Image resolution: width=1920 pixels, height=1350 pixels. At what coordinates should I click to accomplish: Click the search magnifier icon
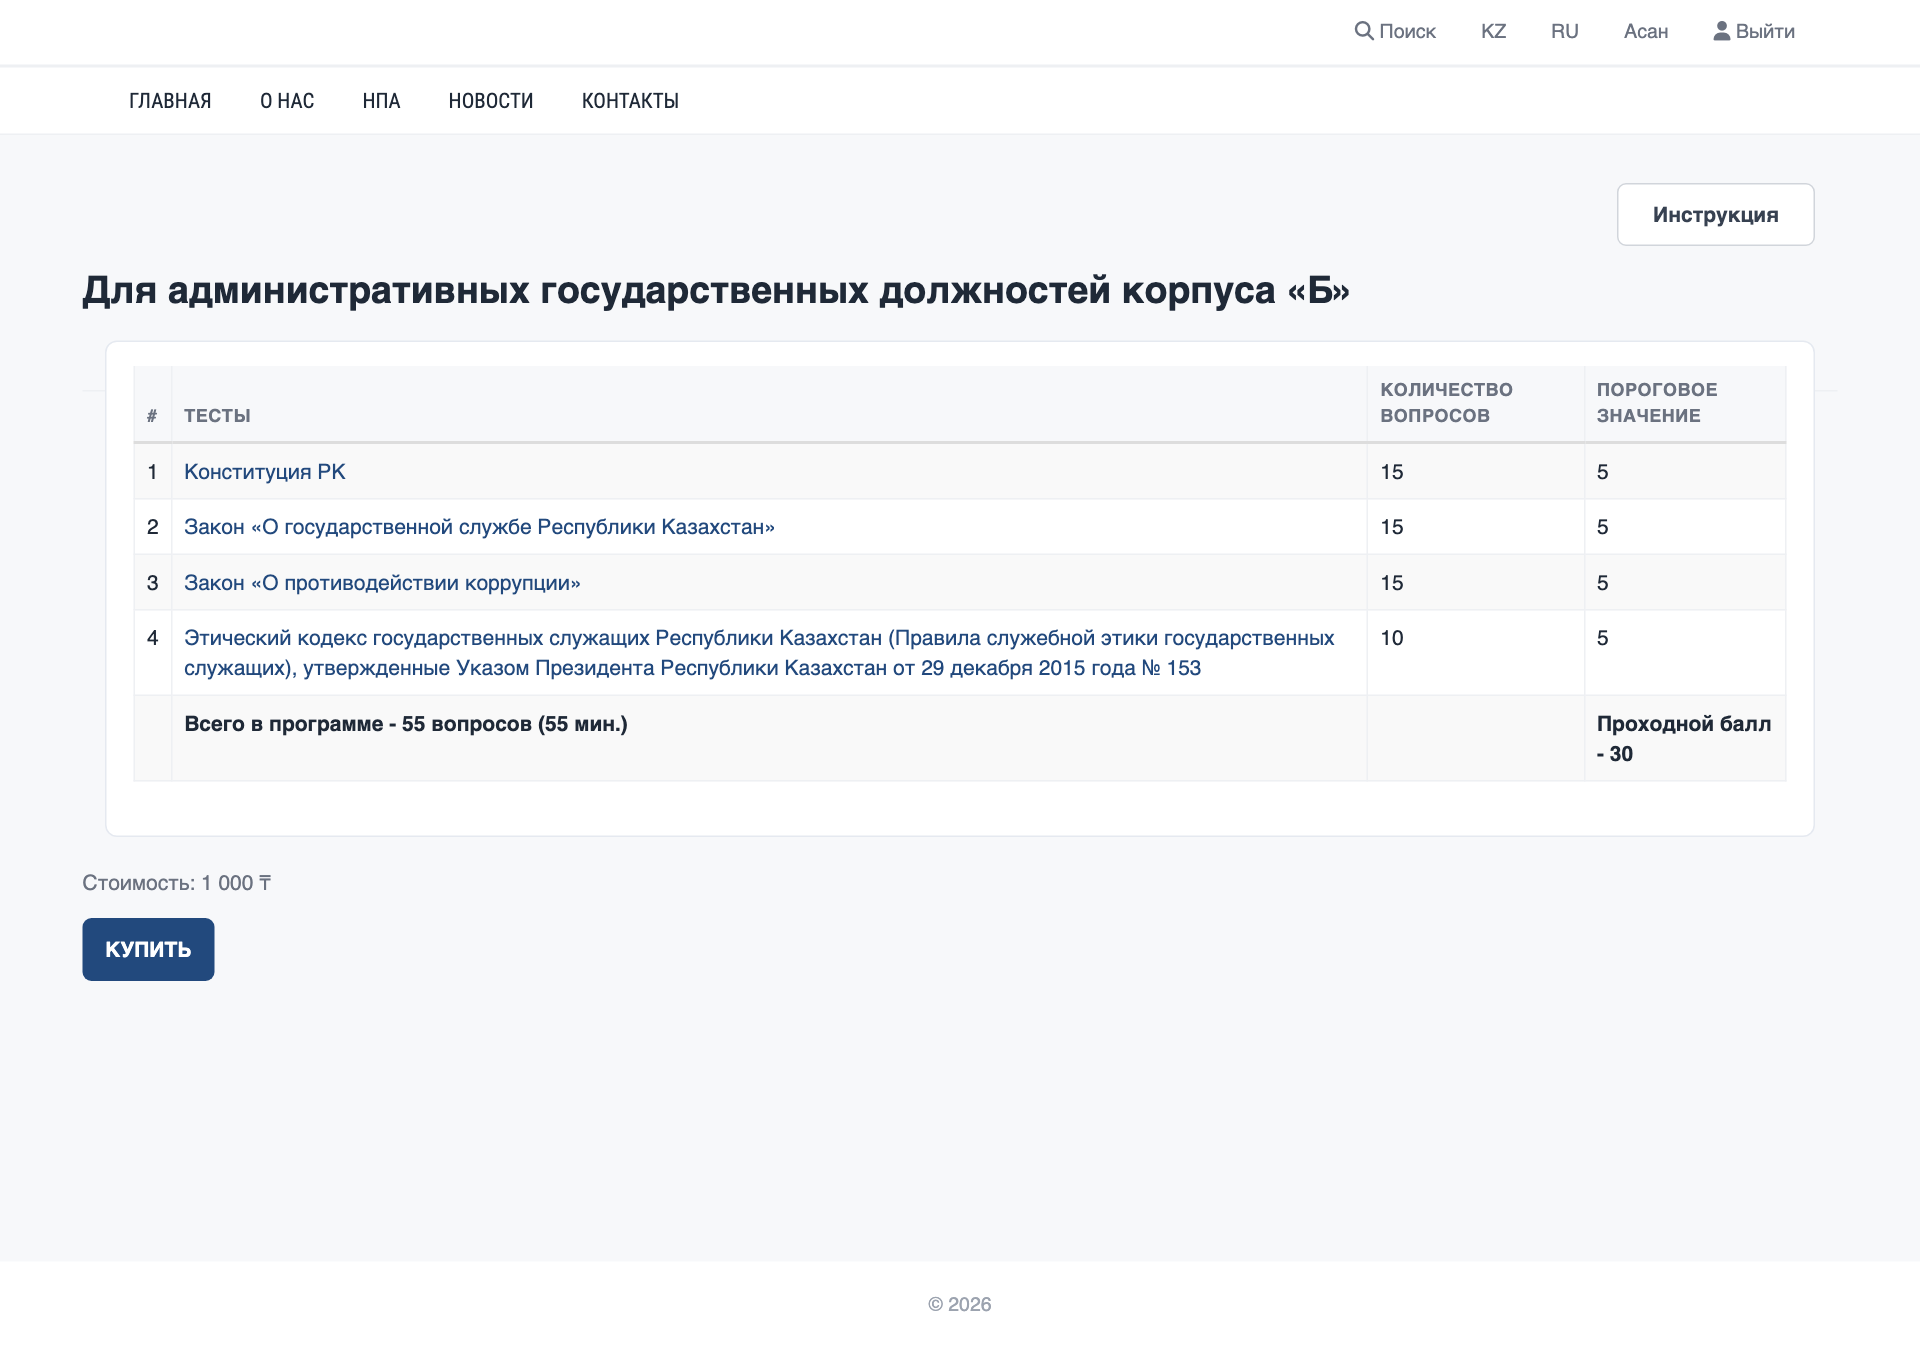click(1363, 31)
